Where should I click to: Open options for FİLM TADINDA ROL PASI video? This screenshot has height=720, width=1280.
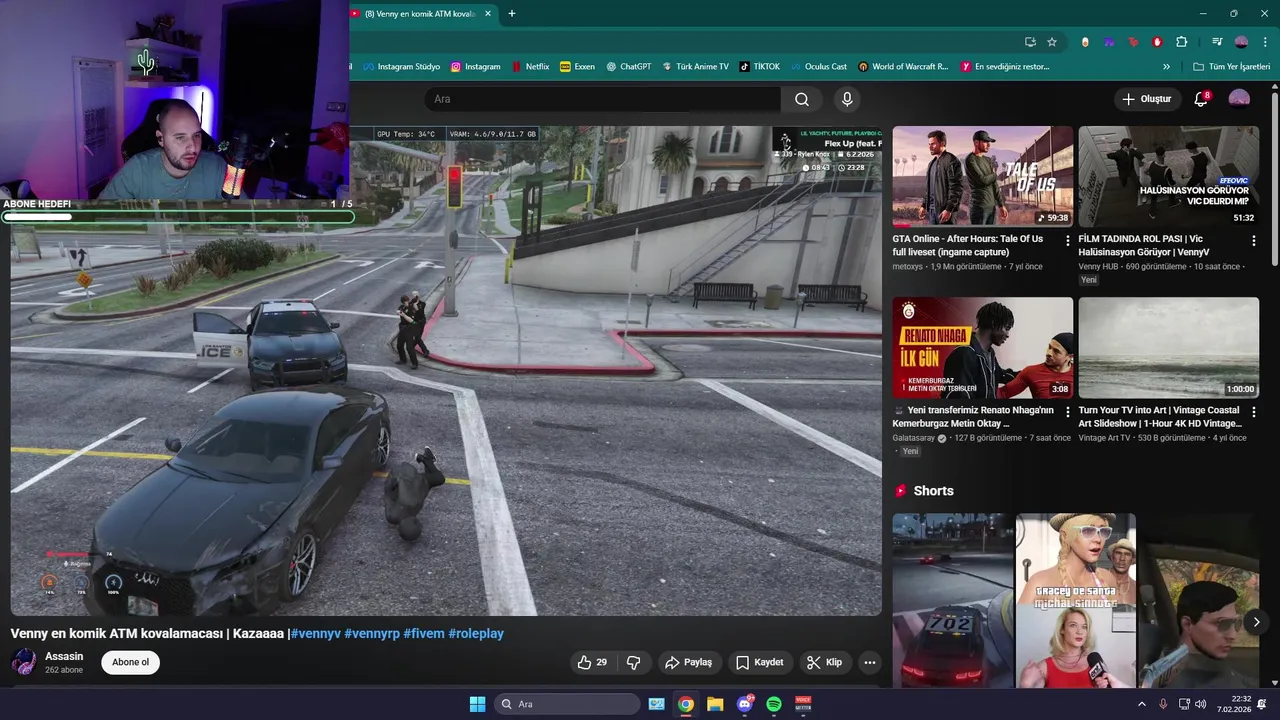[1254, 240]
